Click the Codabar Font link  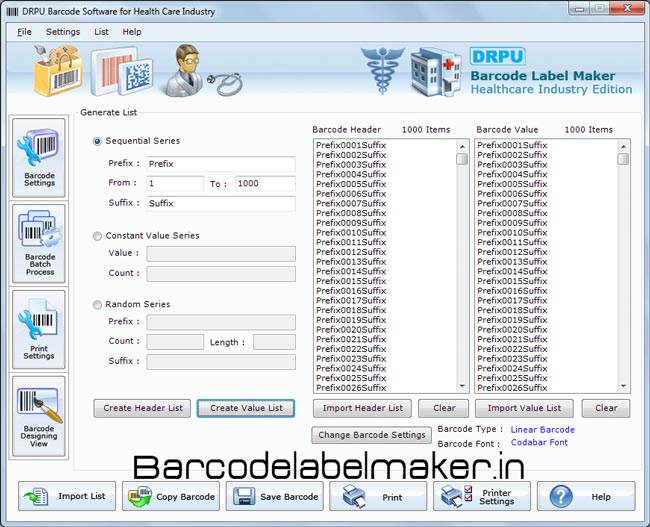point(539,442)
